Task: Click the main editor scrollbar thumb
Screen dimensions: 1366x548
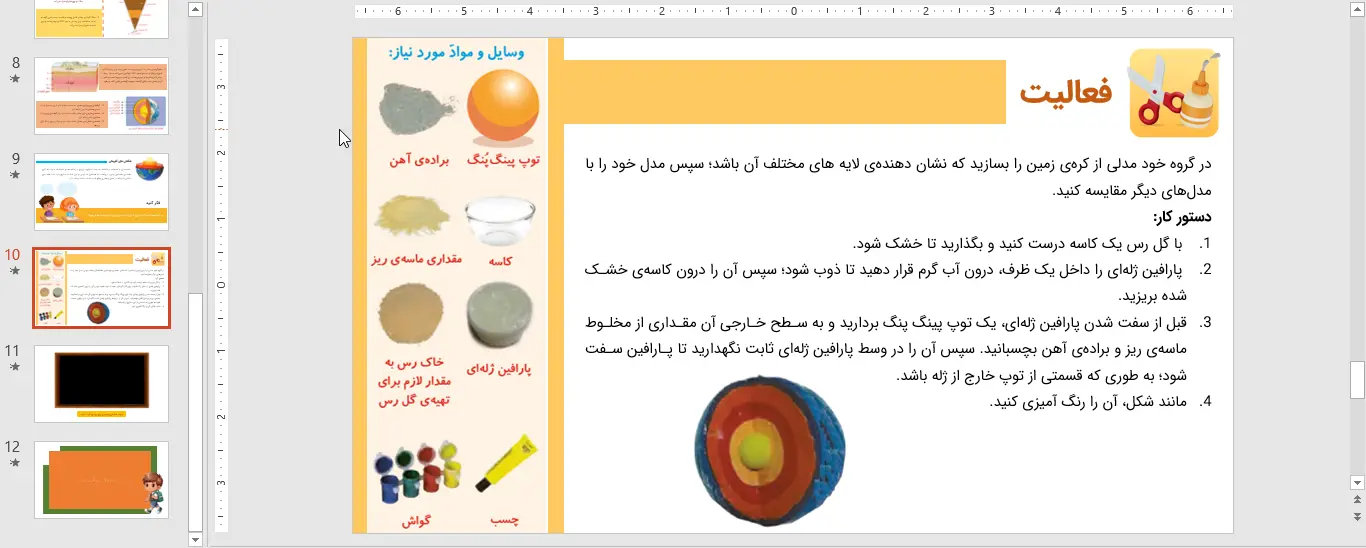Action: (x=1357, y=380)
